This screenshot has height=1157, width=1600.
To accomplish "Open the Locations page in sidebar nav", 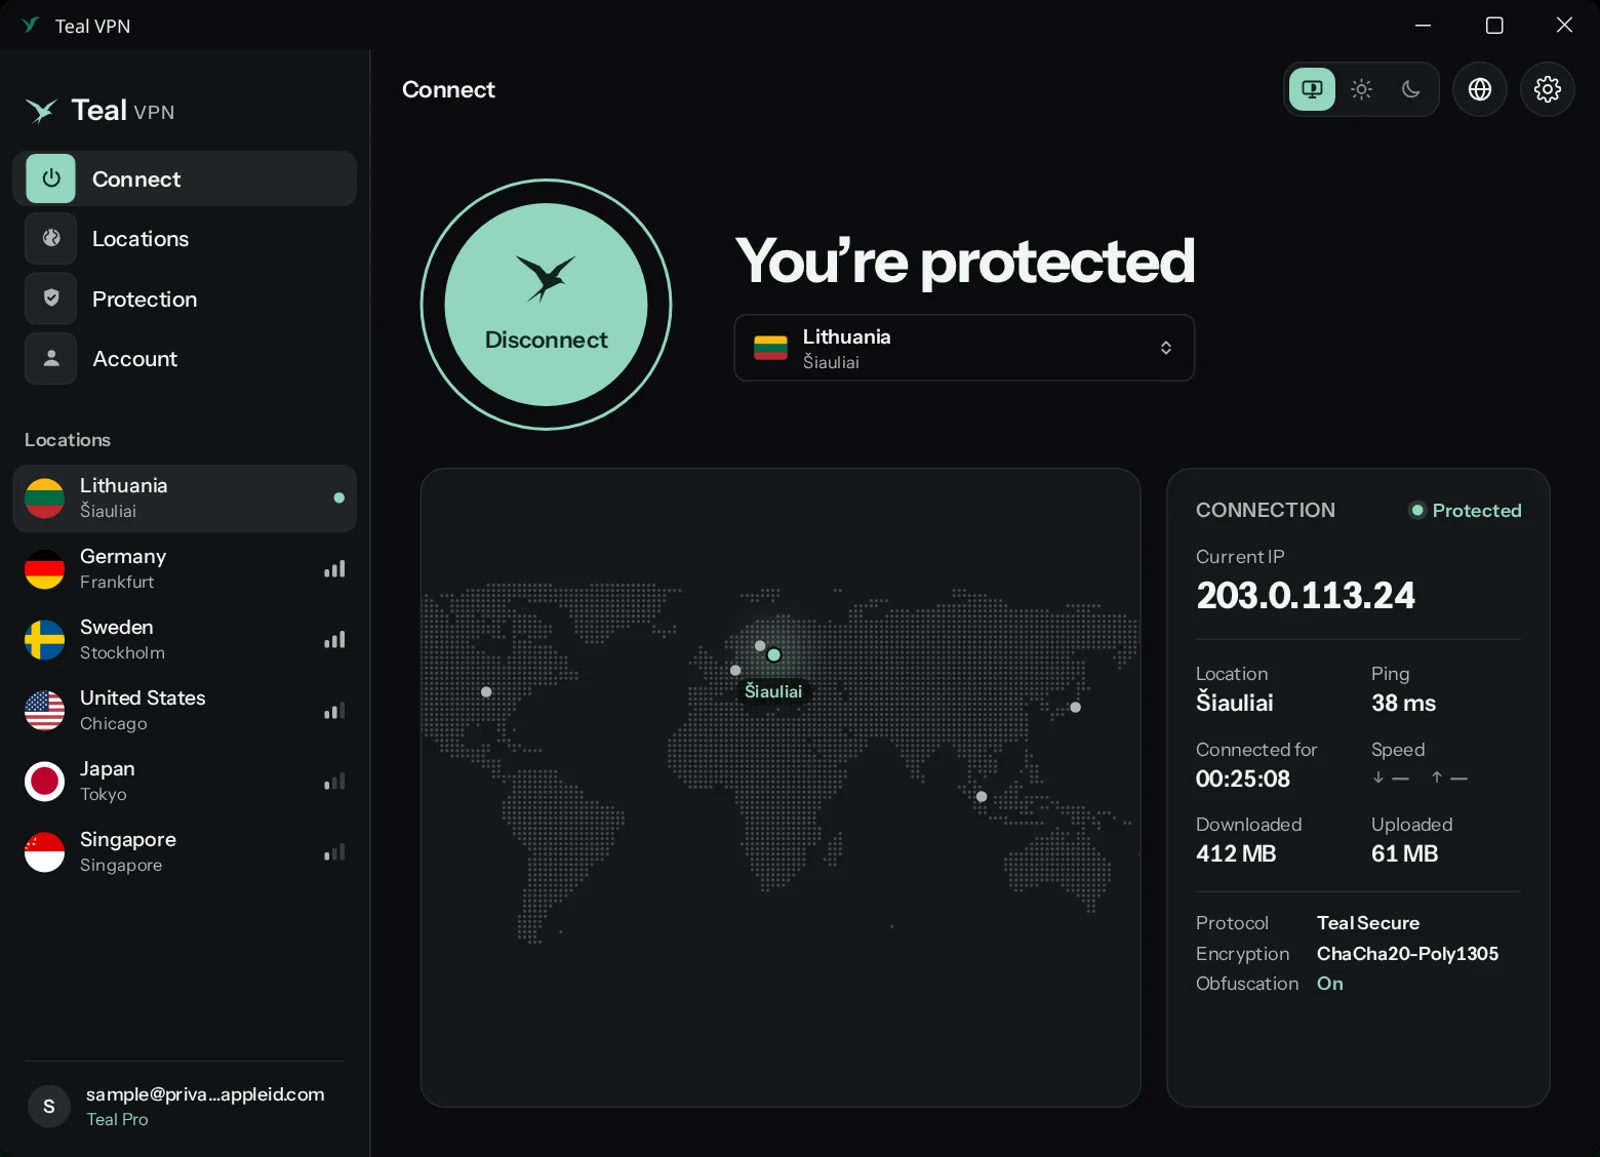I will [x=185, y=239].
